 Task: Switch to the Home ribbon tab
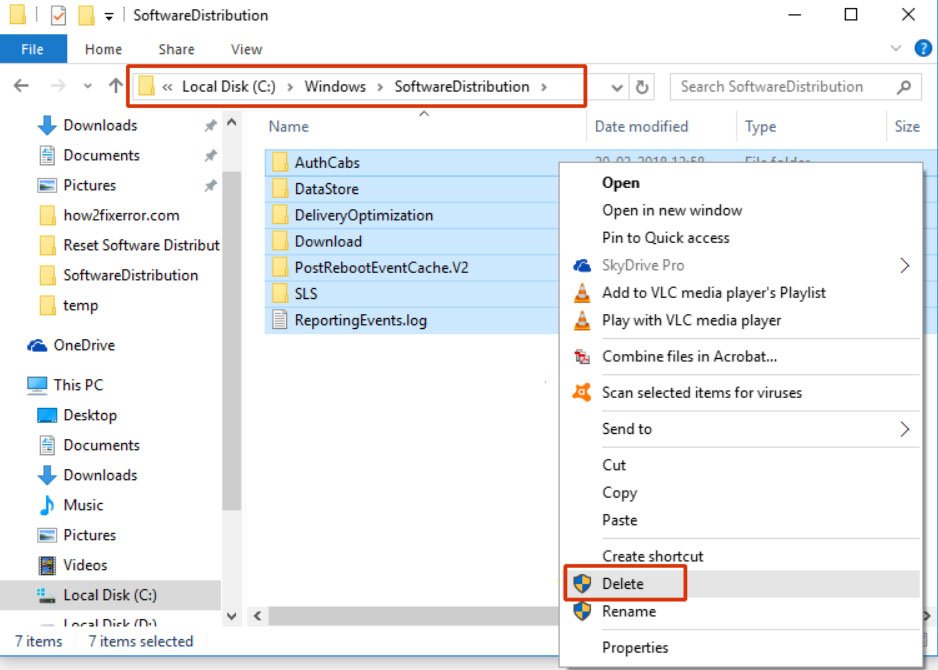(x=103, y=49)
